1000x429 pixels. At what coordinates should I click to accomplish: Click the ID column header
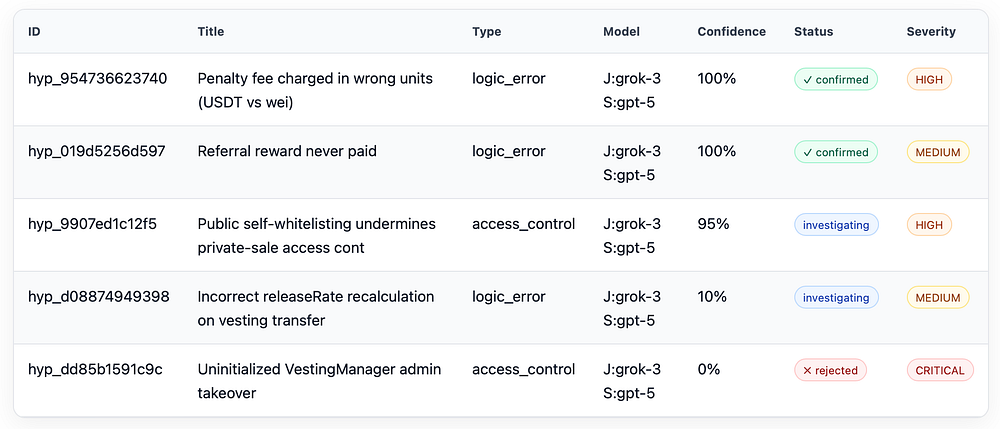point(34,32)
